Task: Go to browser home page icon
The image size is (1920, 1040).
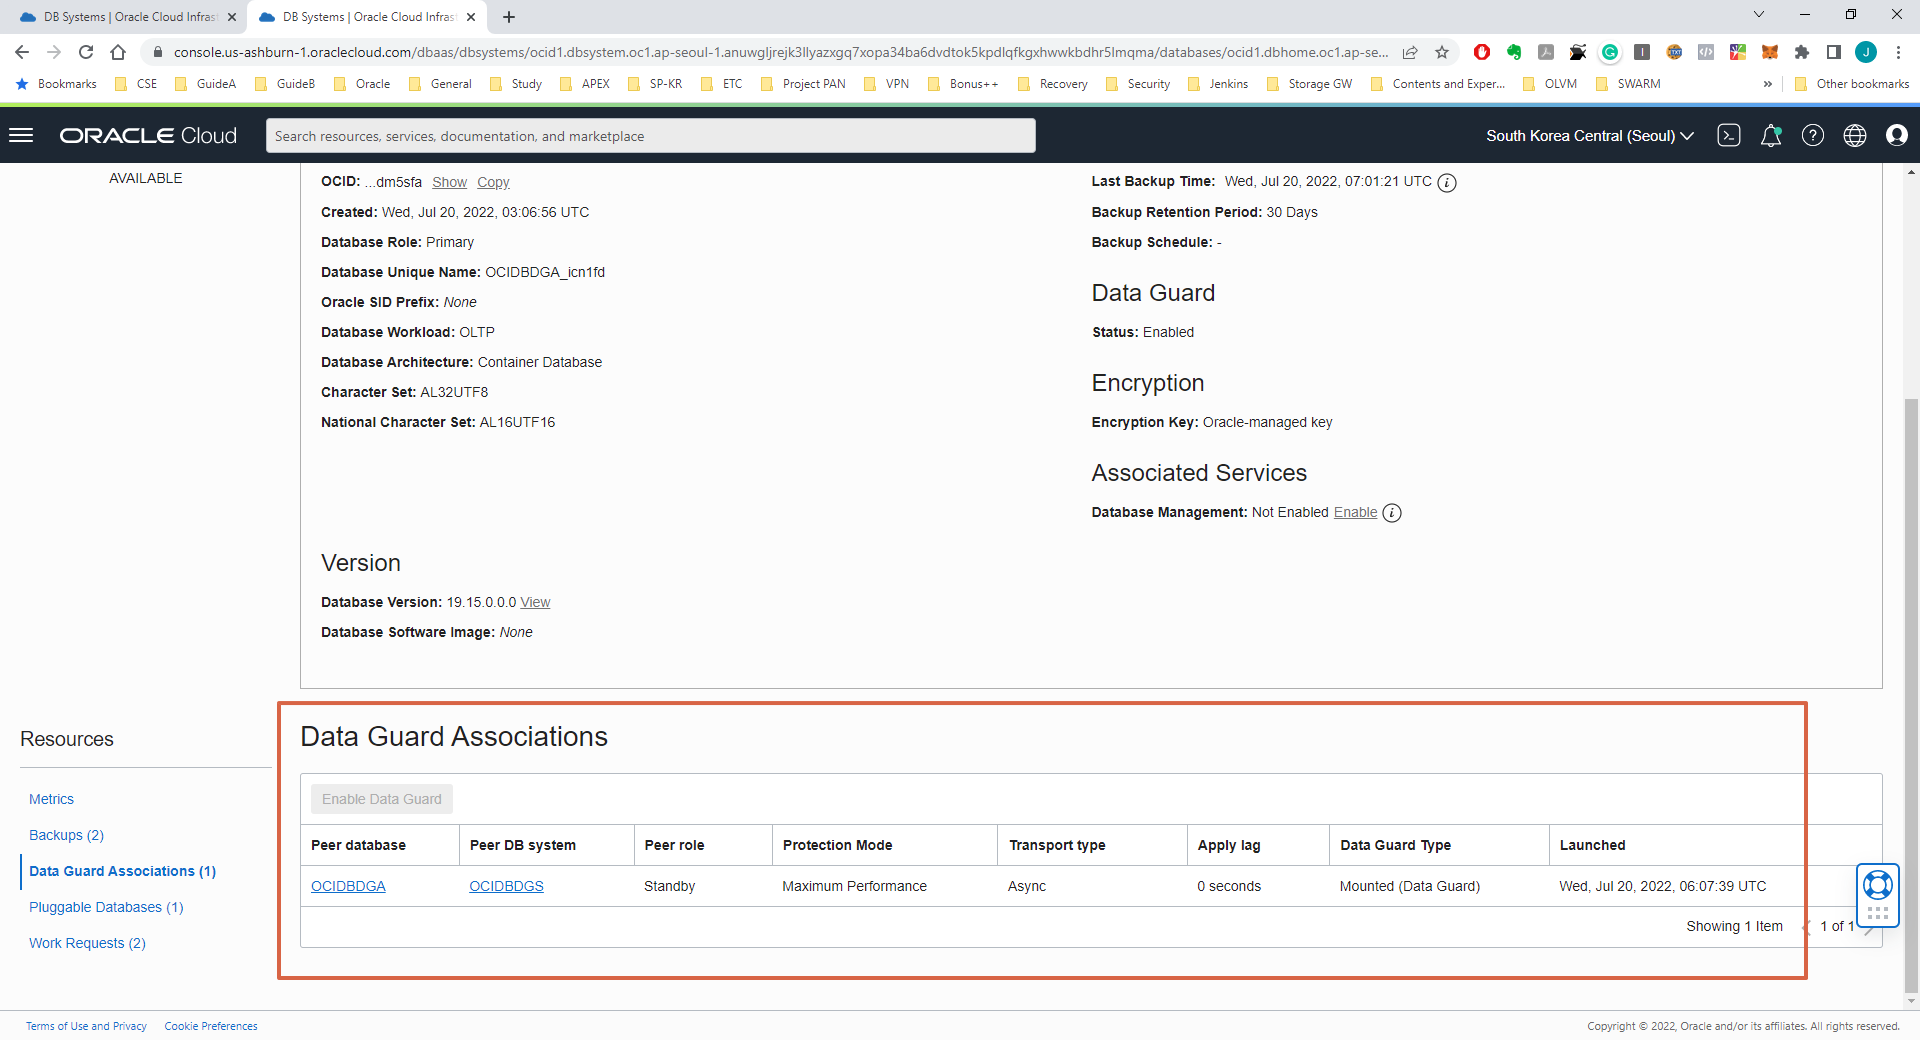Action: 118,52
